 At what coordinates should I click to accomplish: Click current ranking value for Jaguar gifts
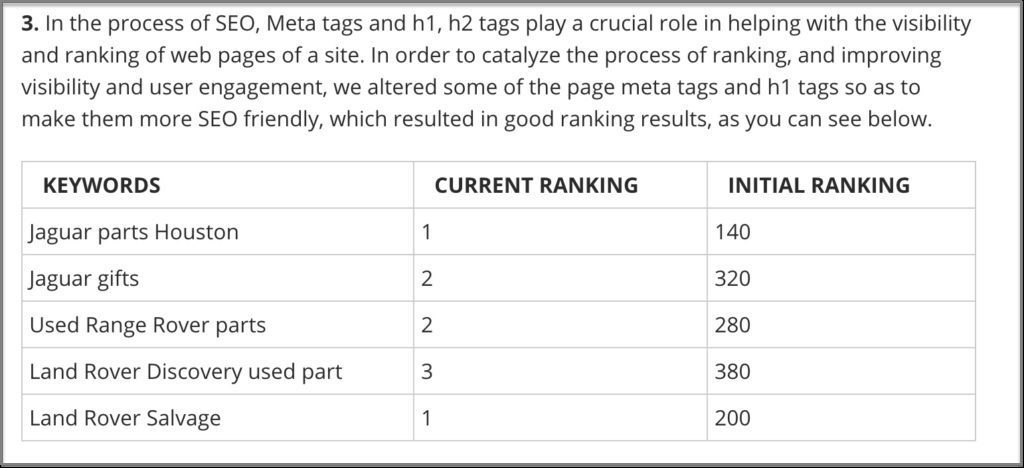pyautogui.click(x=427, y=278)
